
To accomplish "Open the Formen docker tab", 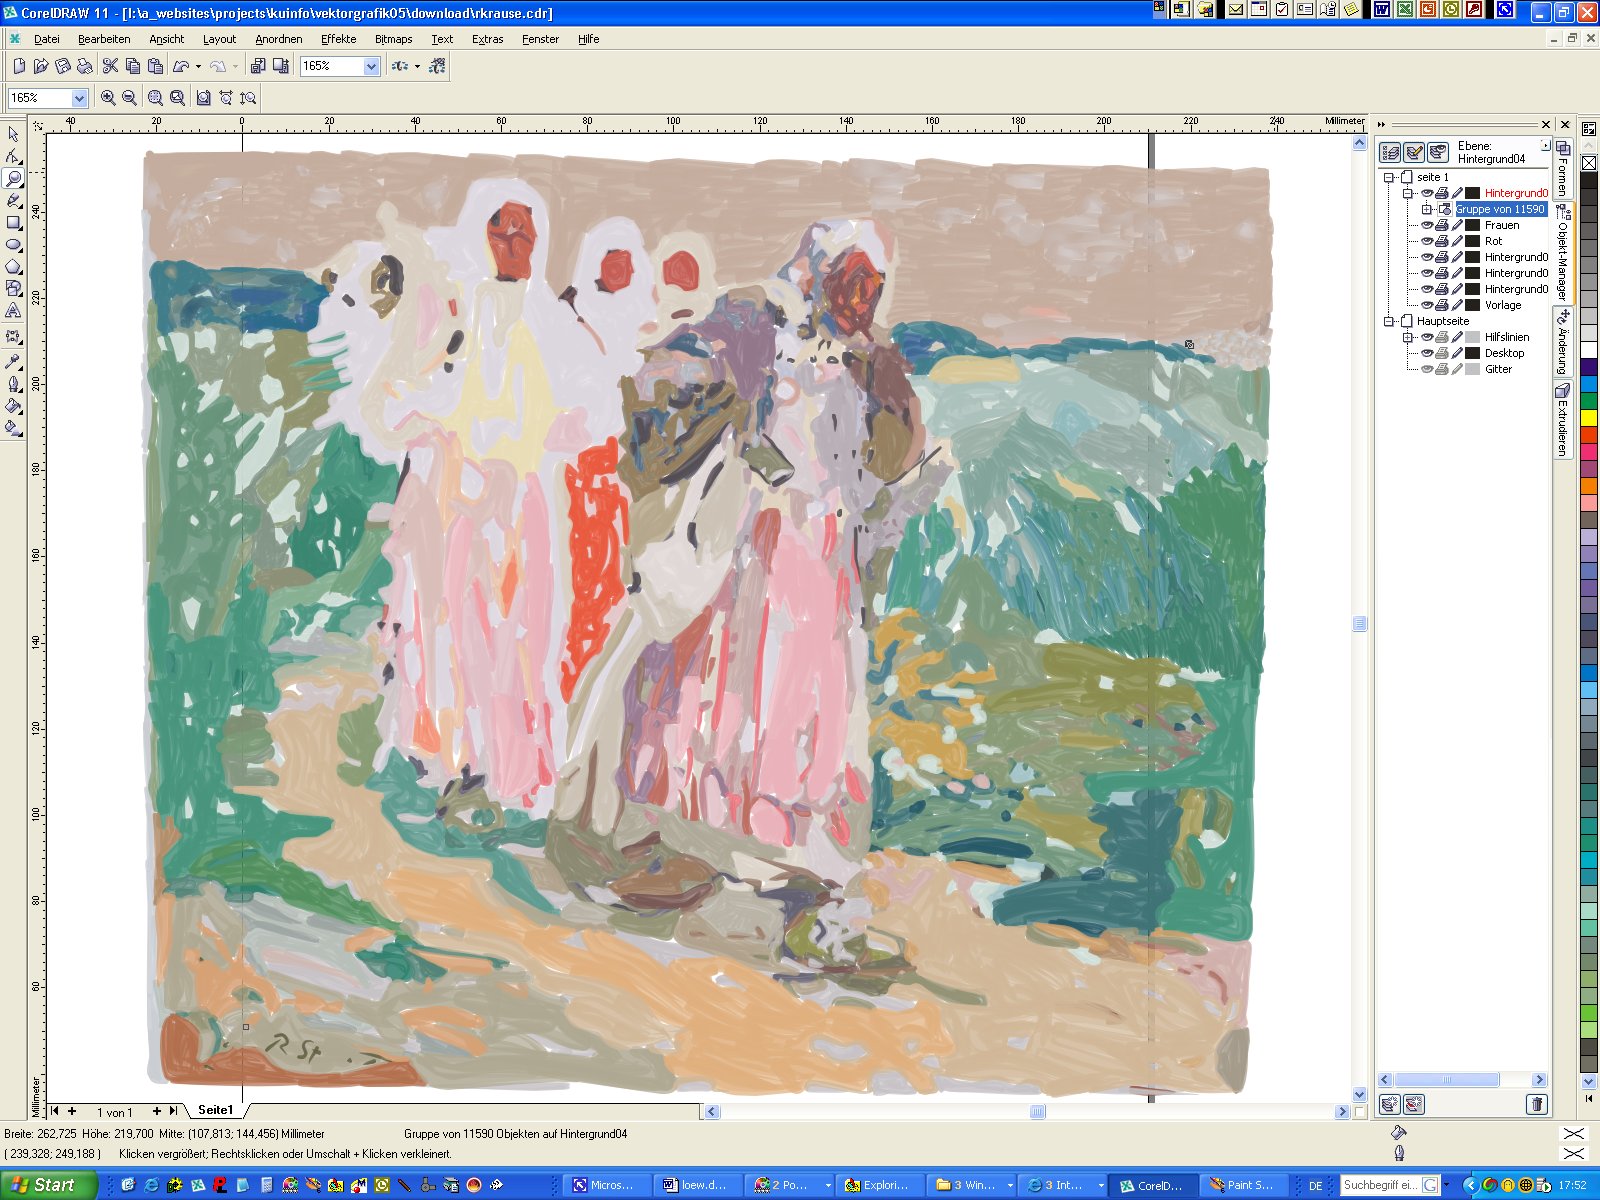I will (1563, 168).
